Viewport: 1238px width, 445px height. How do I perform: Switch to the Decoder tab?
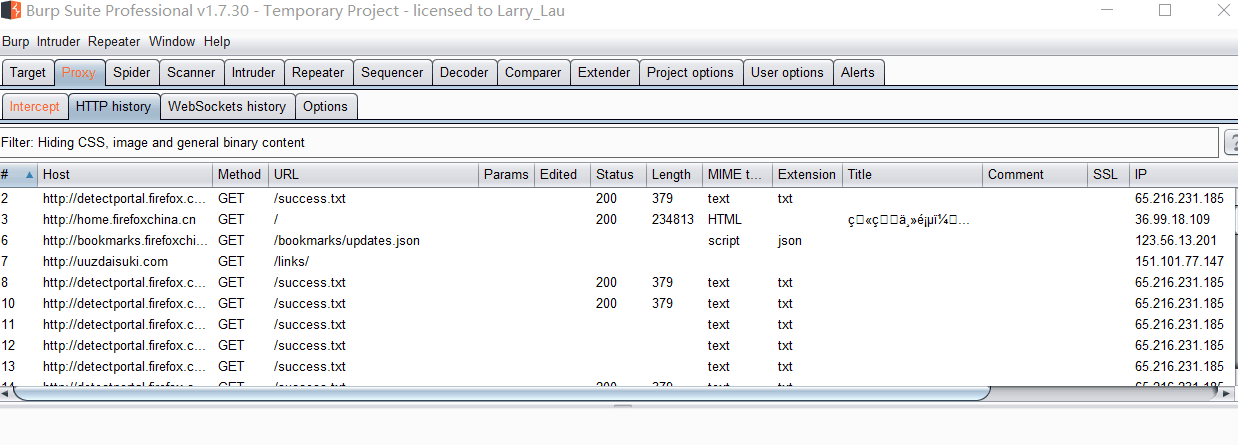point(465,72)
